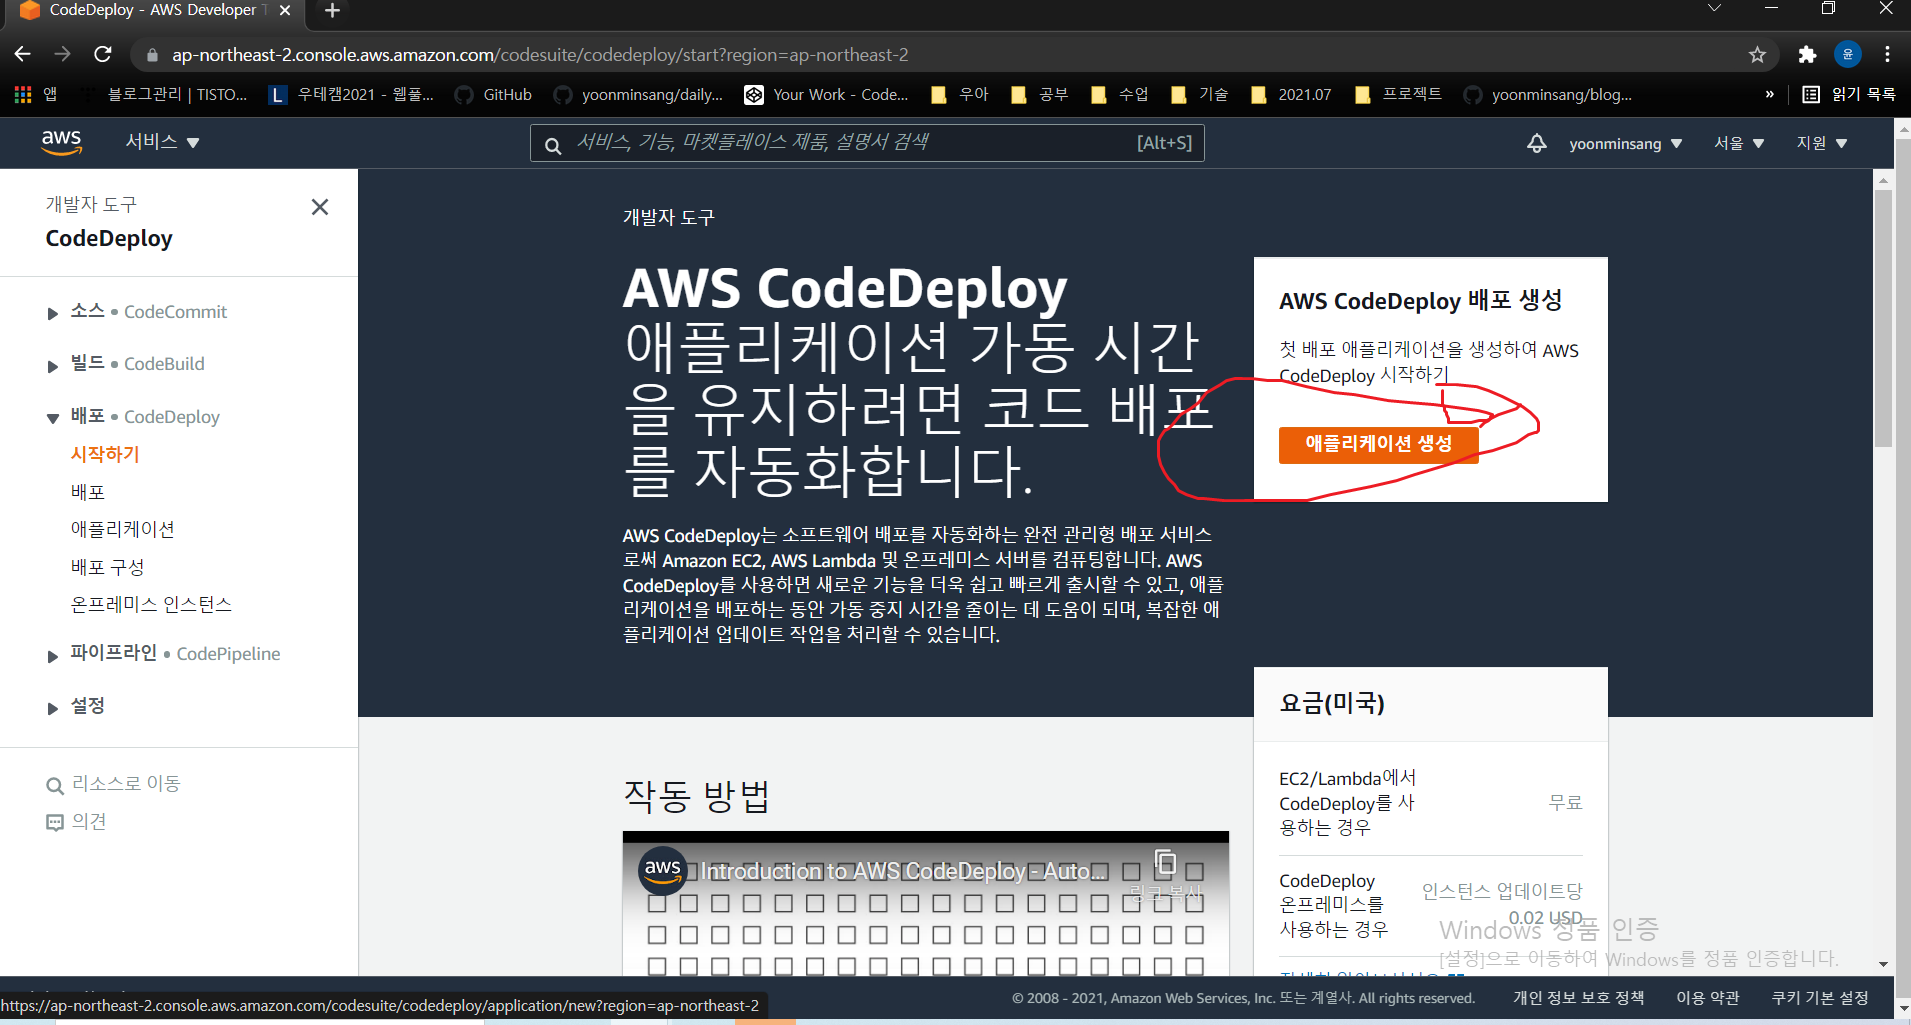Reload the page with refresh icon

point(102,54)
